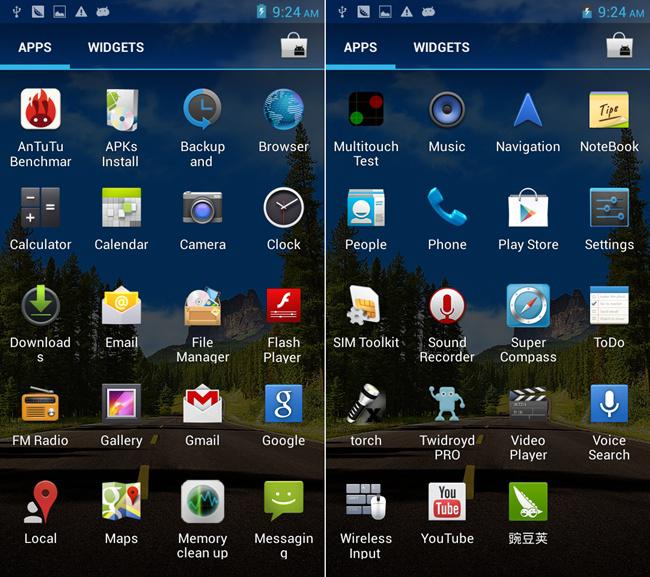This screenshot has width=650, height=577.
Task: Open Wireless Input app
Action: click(x=366, y=502)
